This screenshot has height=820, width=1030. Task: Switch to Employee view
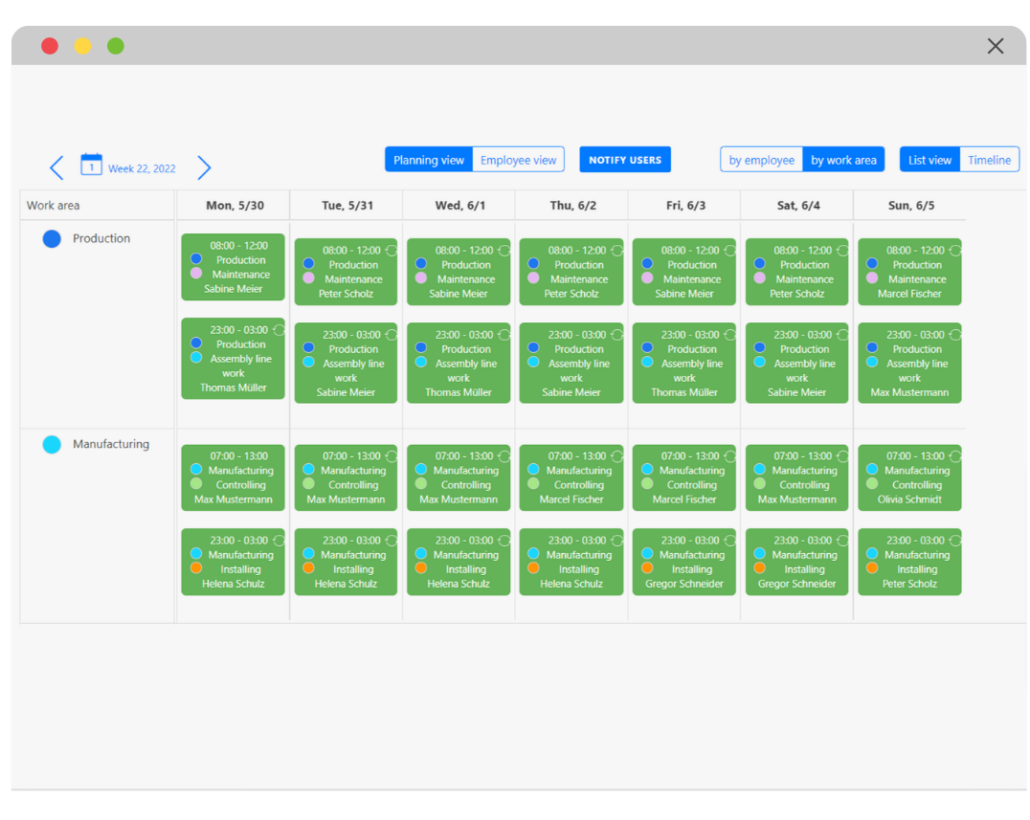click(518, 160)
